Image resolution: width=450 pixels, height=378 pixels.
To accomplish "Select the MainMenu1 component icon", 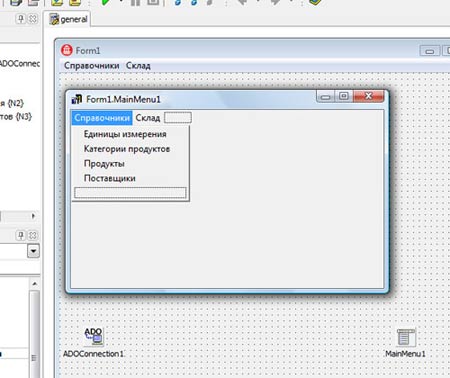I will click(406, 338).
